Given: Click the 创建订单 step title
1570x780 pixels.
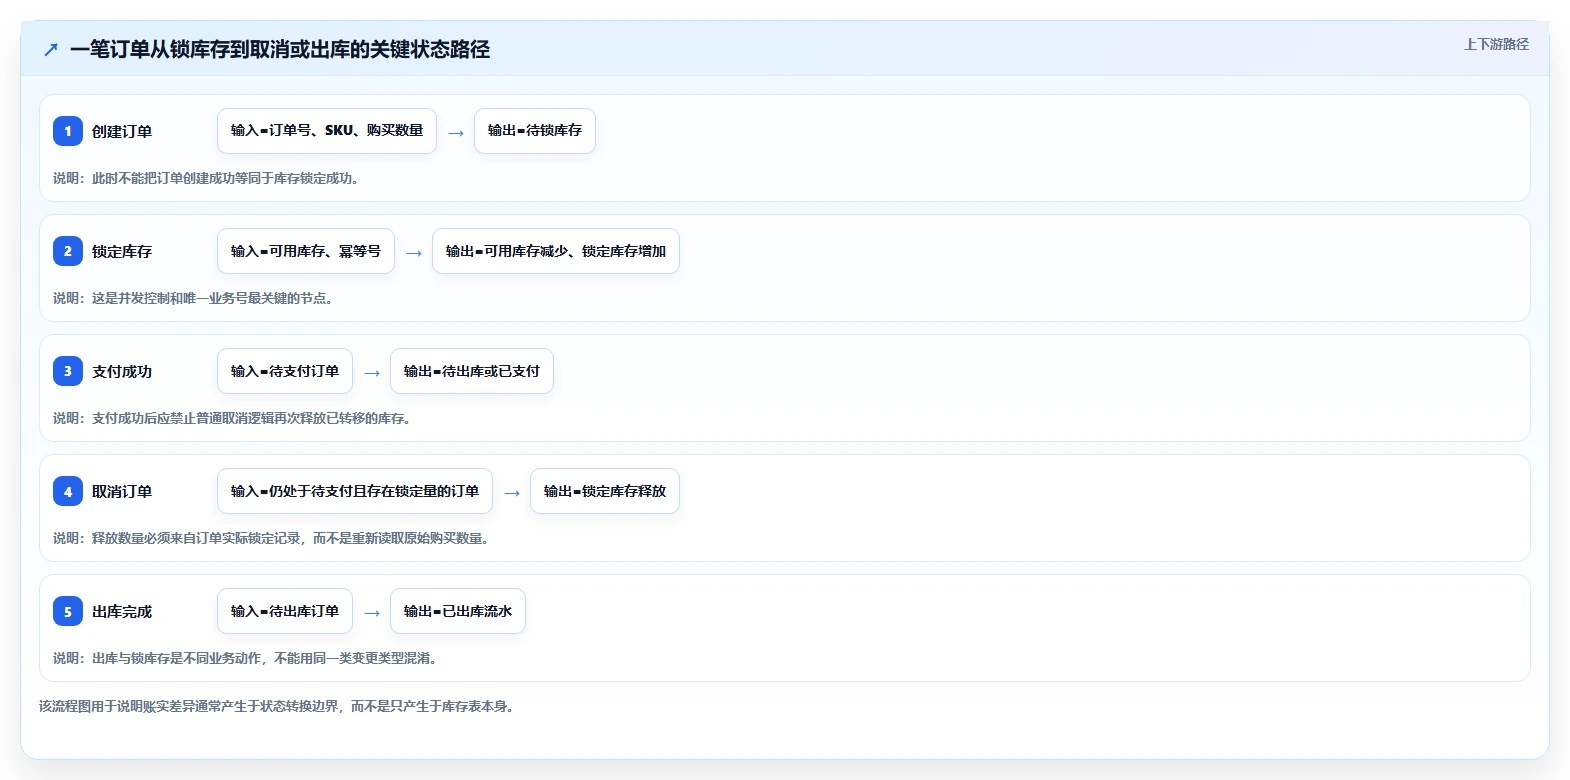Looking at the screenshot, I should (122, 131).
